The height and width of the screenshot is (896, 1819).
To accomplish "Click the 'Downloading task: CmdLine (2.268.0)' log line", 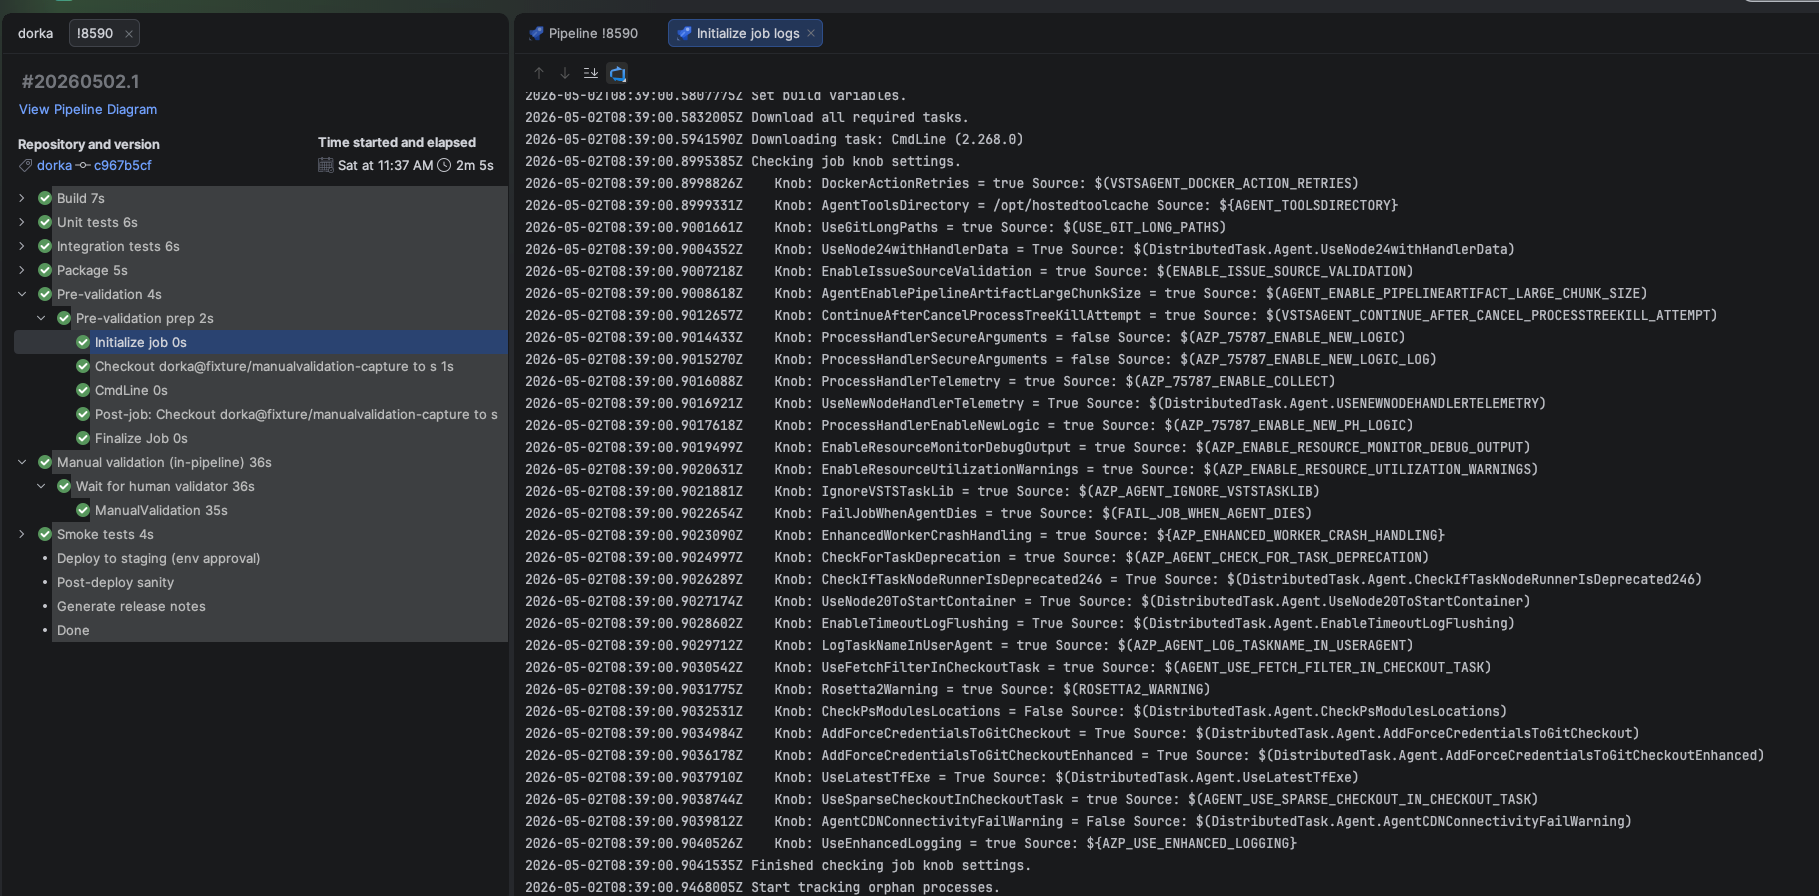I will coord(774,139).
